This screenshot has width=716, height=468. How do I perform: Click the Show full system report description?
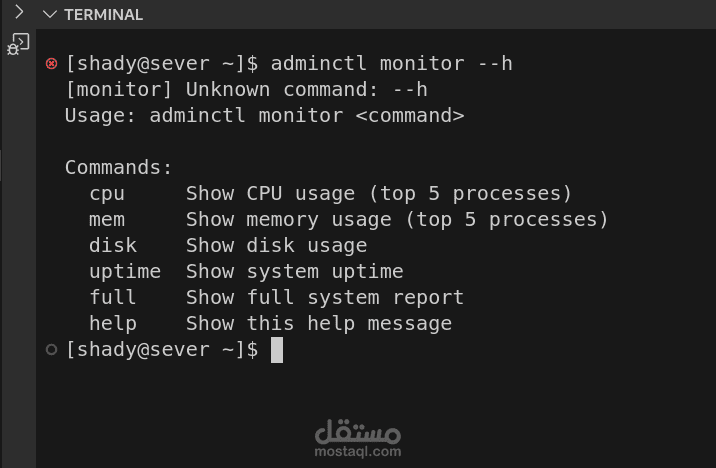(x=325, y=297)
